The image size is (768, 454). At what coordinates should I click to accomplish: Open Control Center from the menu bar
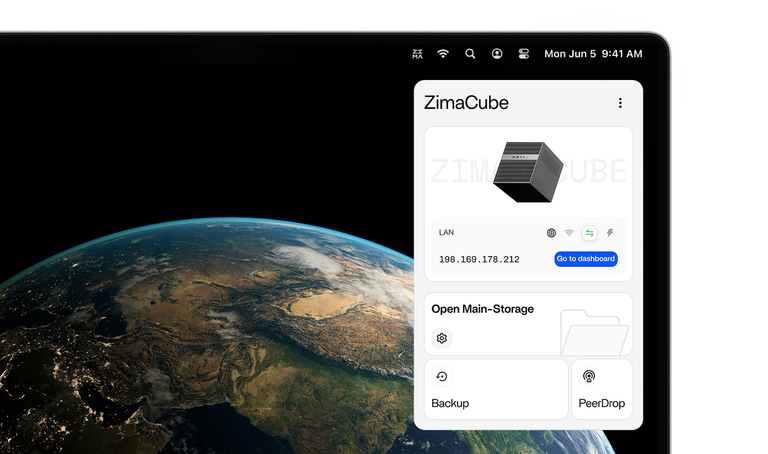coord(523,54)
